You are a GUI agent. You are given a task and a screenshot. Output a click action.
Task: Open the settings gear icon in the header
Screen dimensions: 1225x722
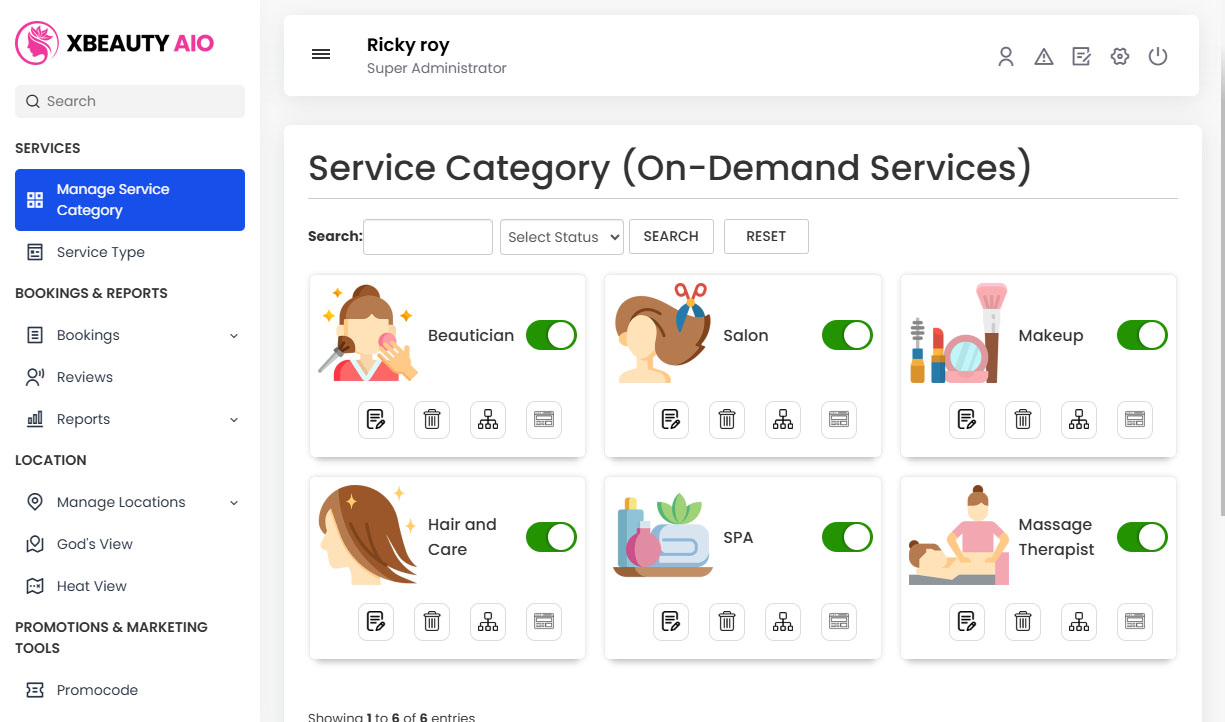click(x=1119, y=57)
